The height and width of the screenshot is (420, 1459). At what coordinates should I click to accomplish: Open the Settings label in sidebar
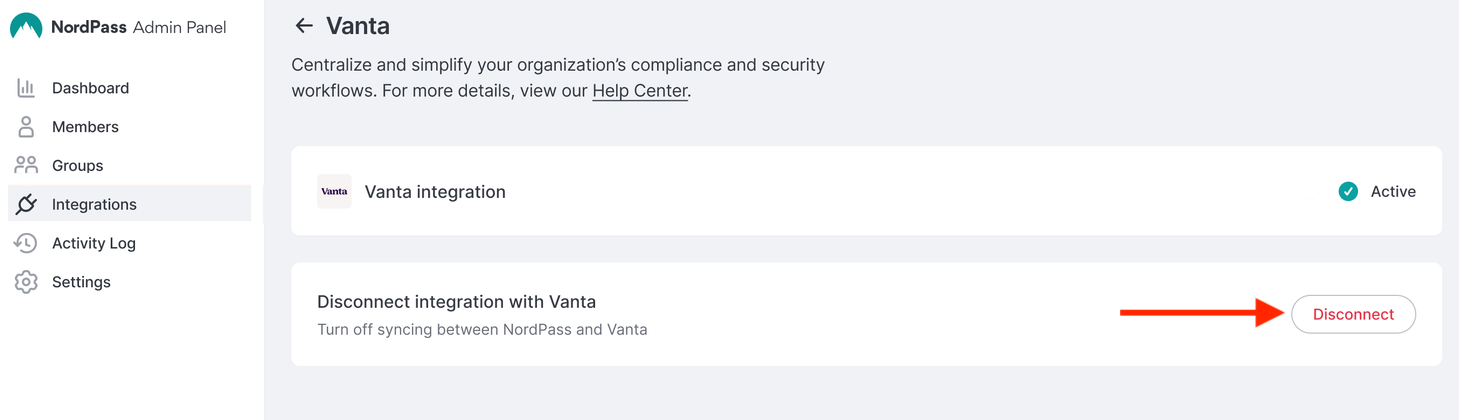pos(81,282)
